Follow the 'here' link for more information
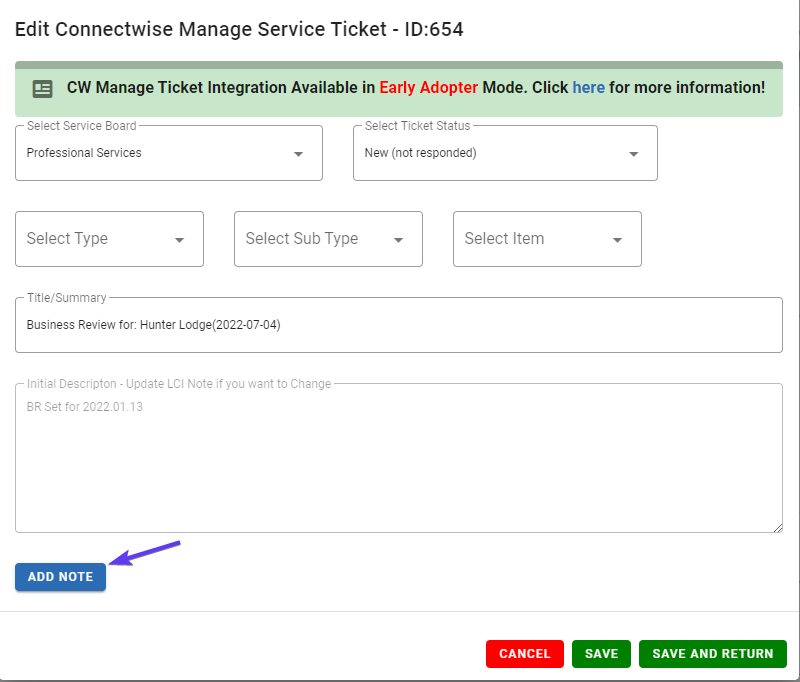 (x=588, y=88)
